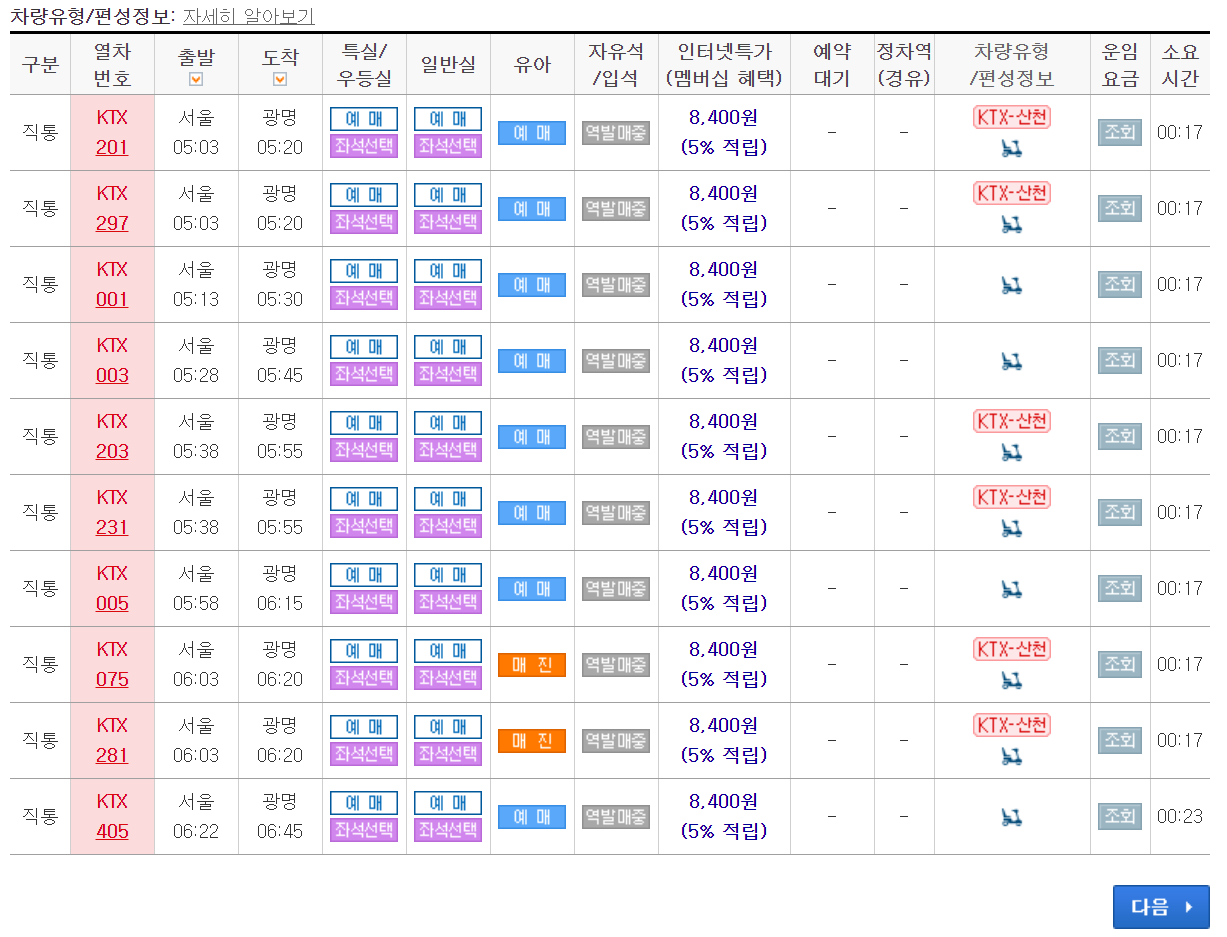The width and height of the screenshot is (1227, 937).
Task: Open train number 203 details link
Action: click(112, 452)
